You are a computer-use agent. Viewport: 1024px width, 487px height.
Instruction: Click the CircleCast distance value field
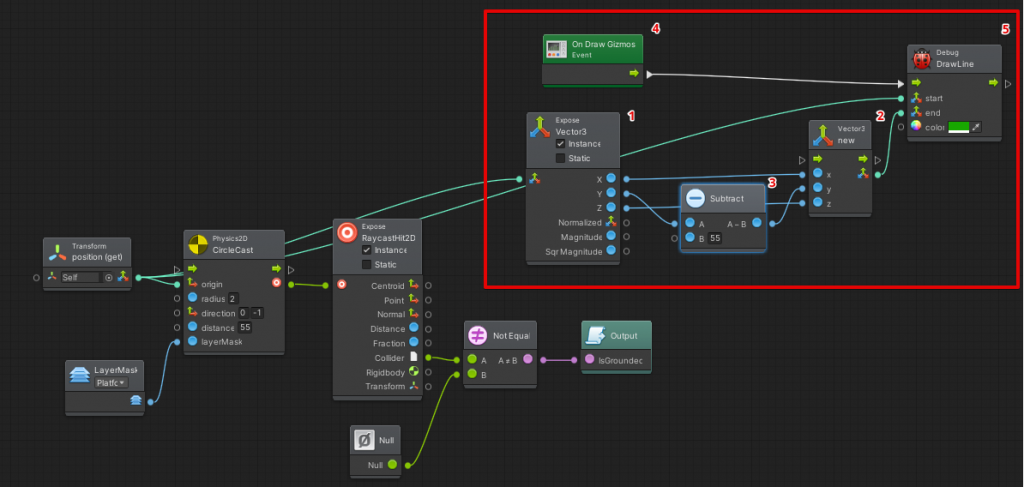pyautogui.click(x=245, y=327)
